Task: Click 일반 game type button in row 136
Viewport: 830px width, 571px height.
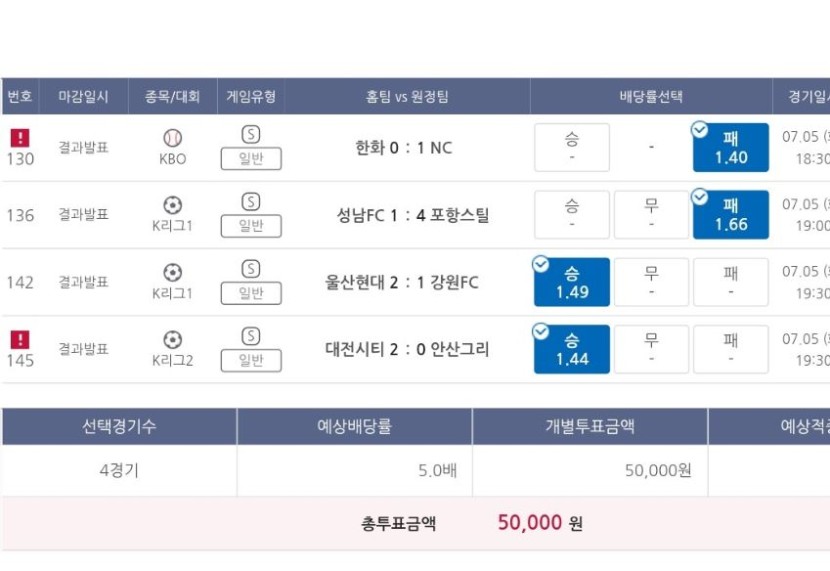Action: 251,226
